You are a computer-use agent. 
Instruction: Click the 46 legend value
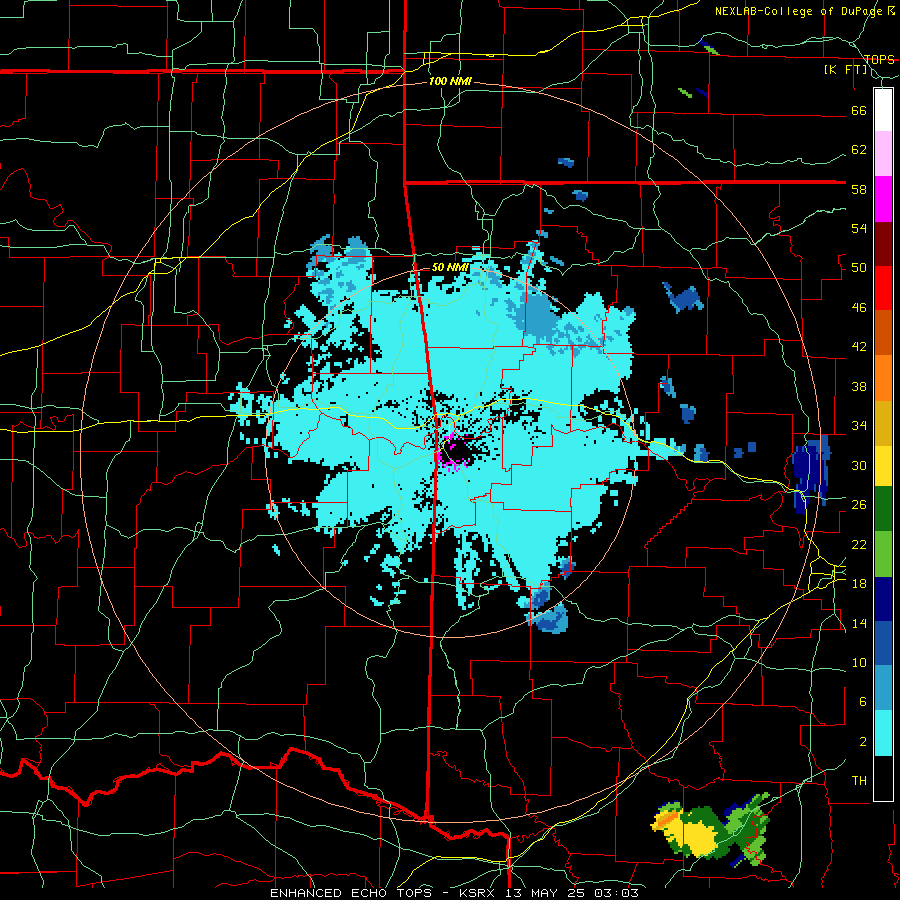pos(859,308)
